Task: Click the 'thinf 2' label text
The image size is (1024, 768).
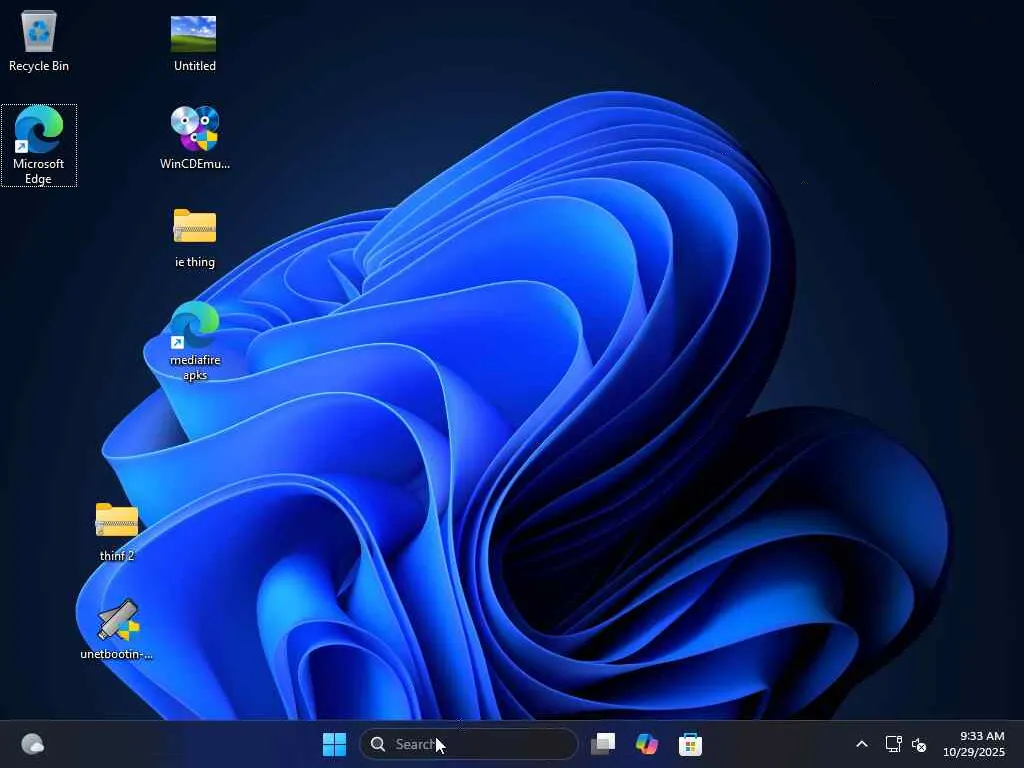Action: pos(117,556)
